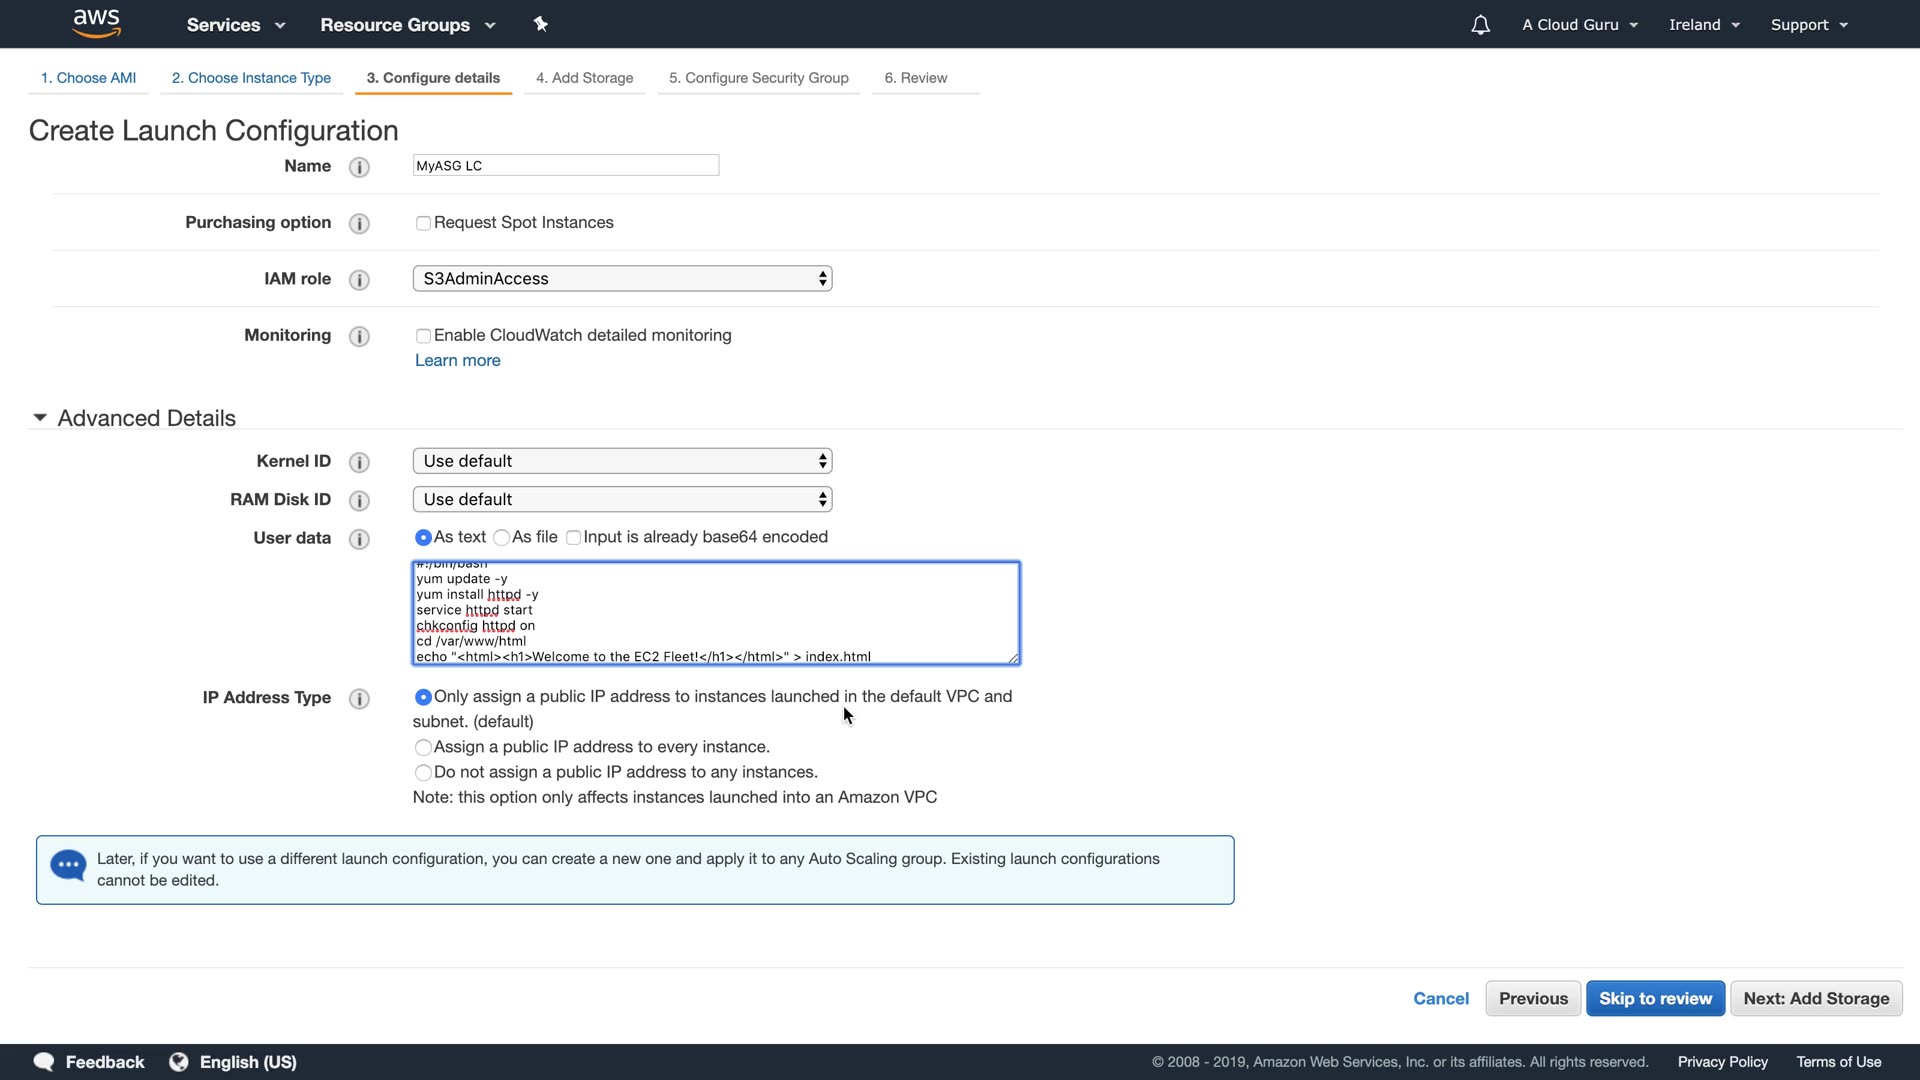
Task: Open the IAM role dropdown
Action: click(622, 279)
